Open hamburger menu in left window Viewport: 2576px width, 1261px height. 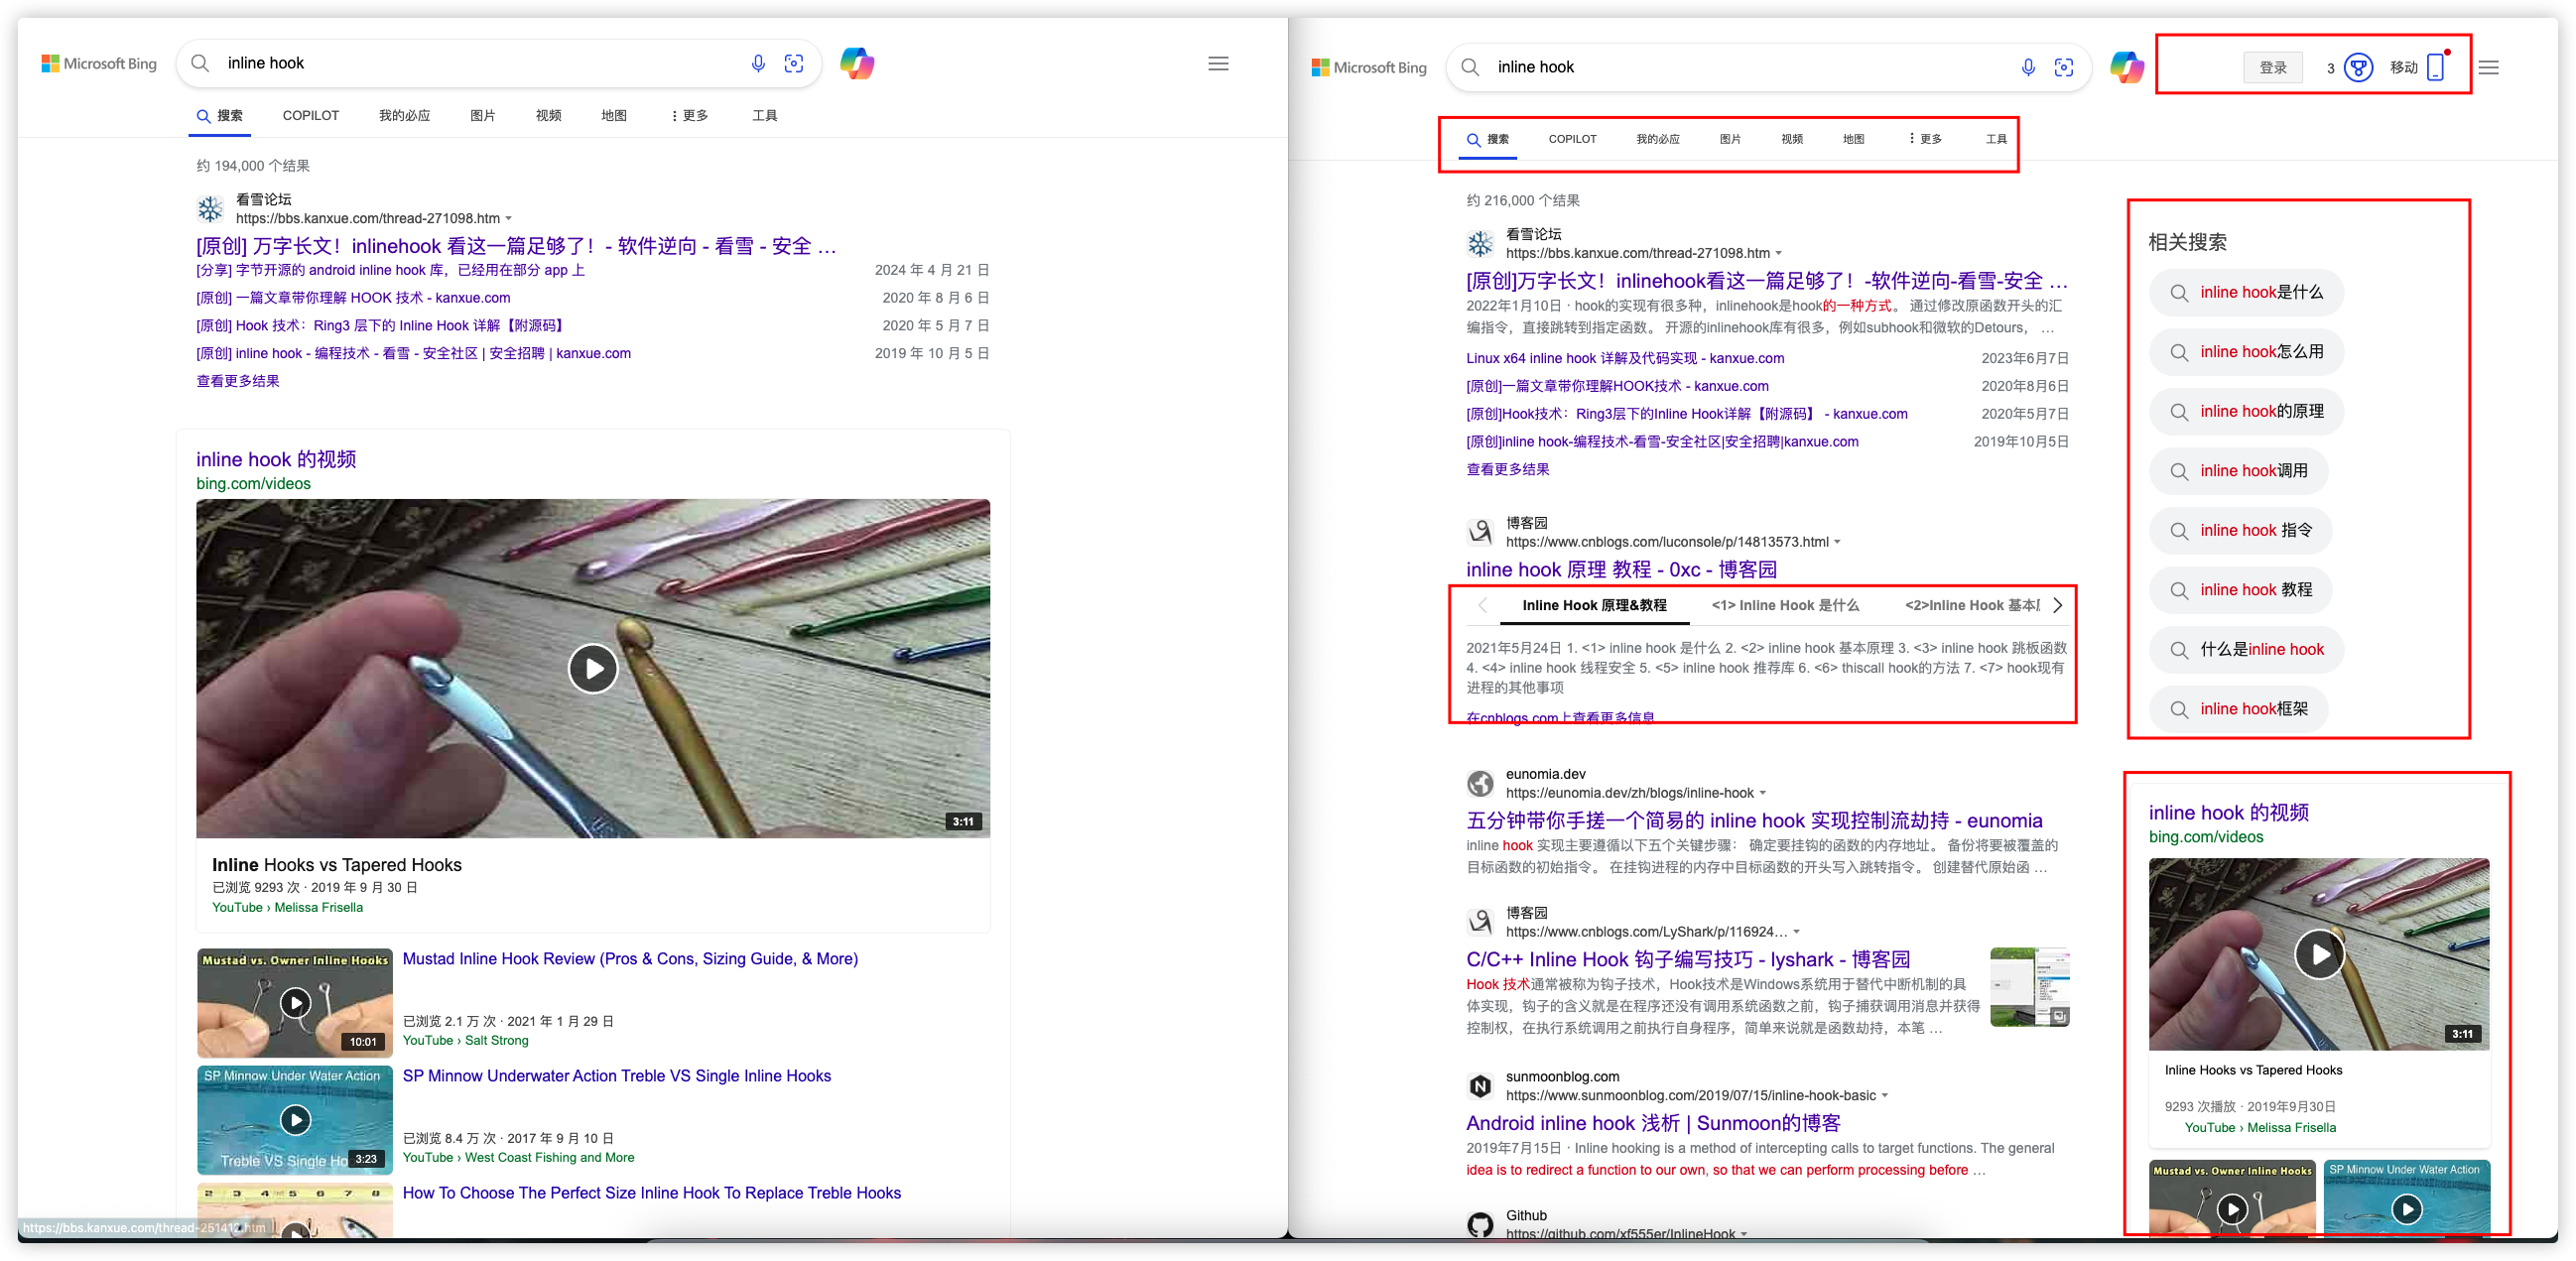1218,63
